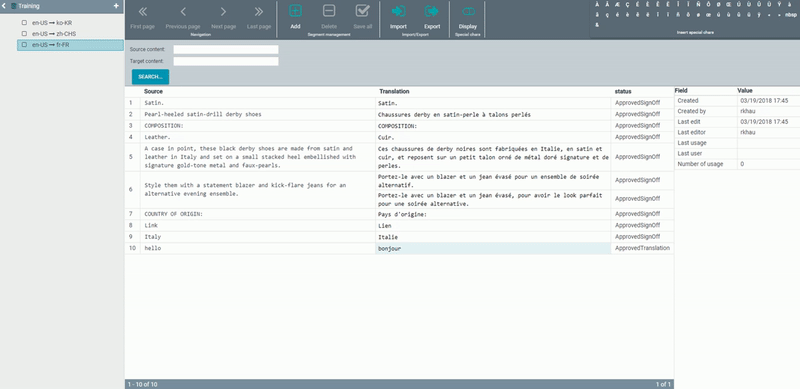
Task: Click the 'Number of usage' field row
Action: (x=737, y=164)
